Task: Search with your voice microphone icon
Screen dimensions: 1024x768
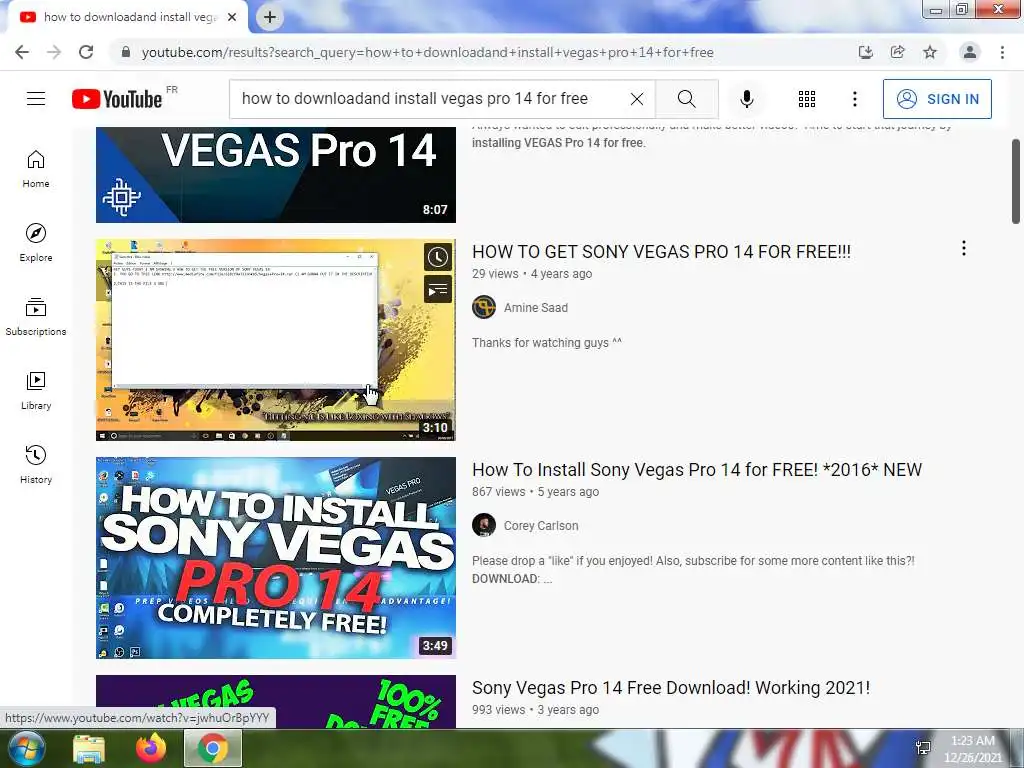Action: click(x=747, y=99)
